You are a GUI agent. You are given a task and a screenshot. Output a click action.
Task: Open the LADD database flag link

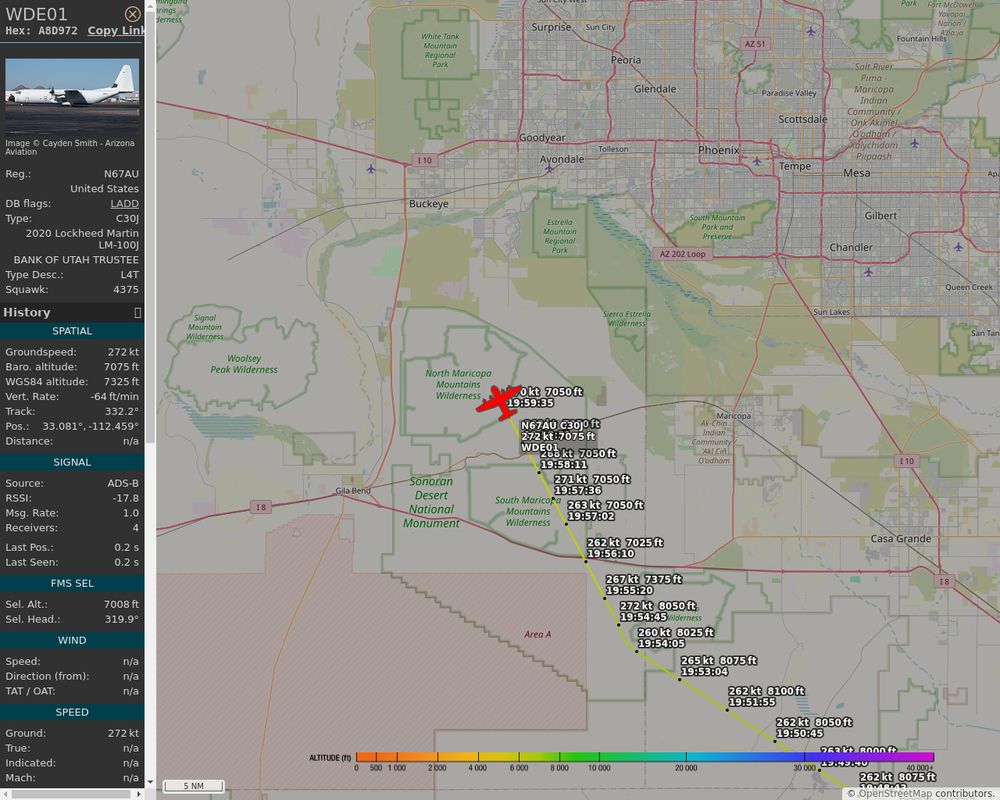[124, 204]
